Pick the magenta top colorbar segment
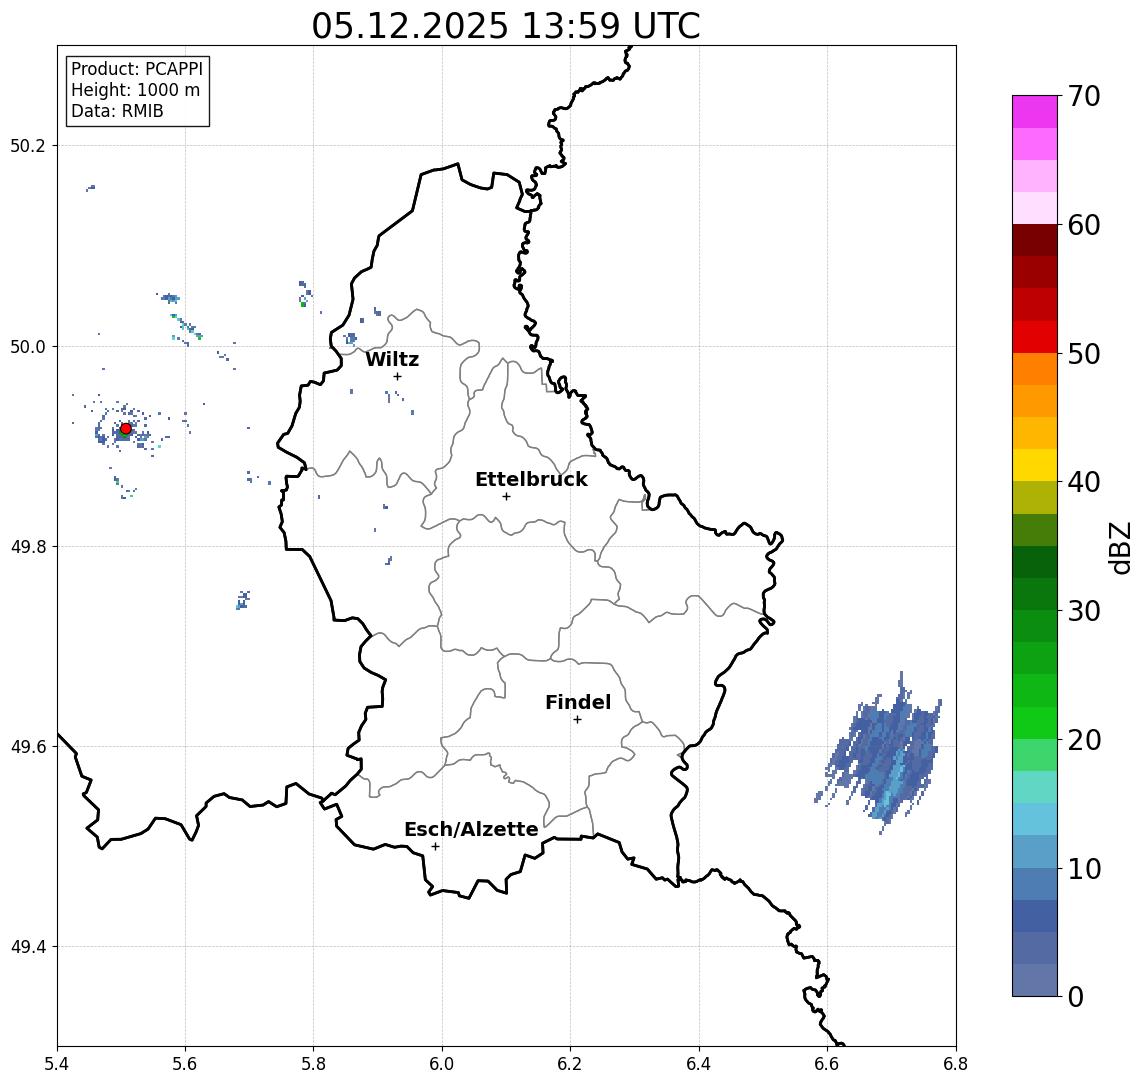1145x1084 pixels. [x=1035, y=112]
